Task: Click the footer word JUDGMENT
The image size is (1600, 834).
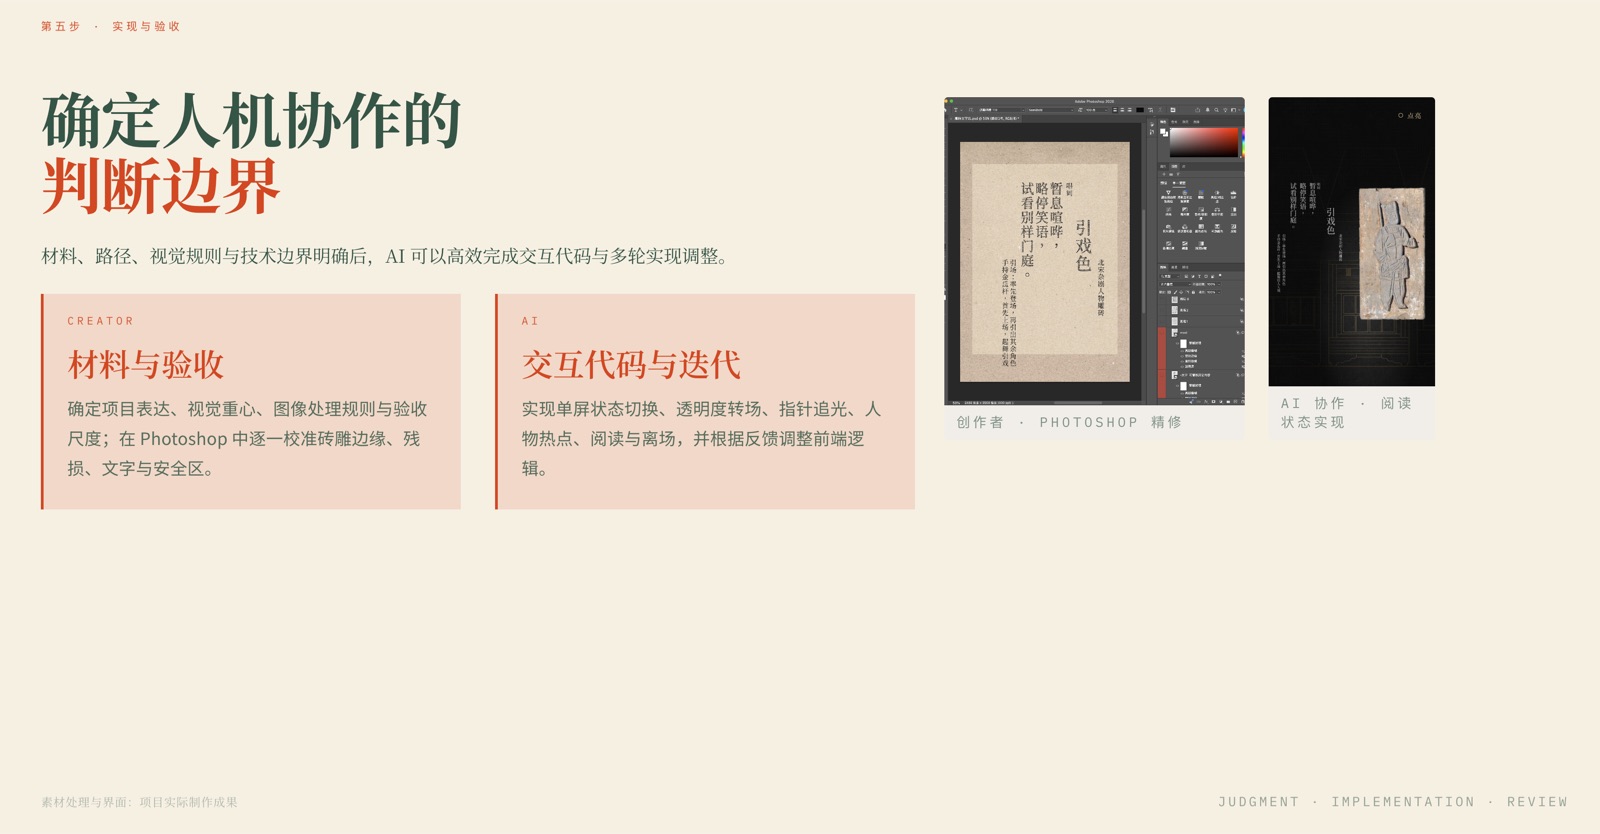Action: (x=1258, y=802)
